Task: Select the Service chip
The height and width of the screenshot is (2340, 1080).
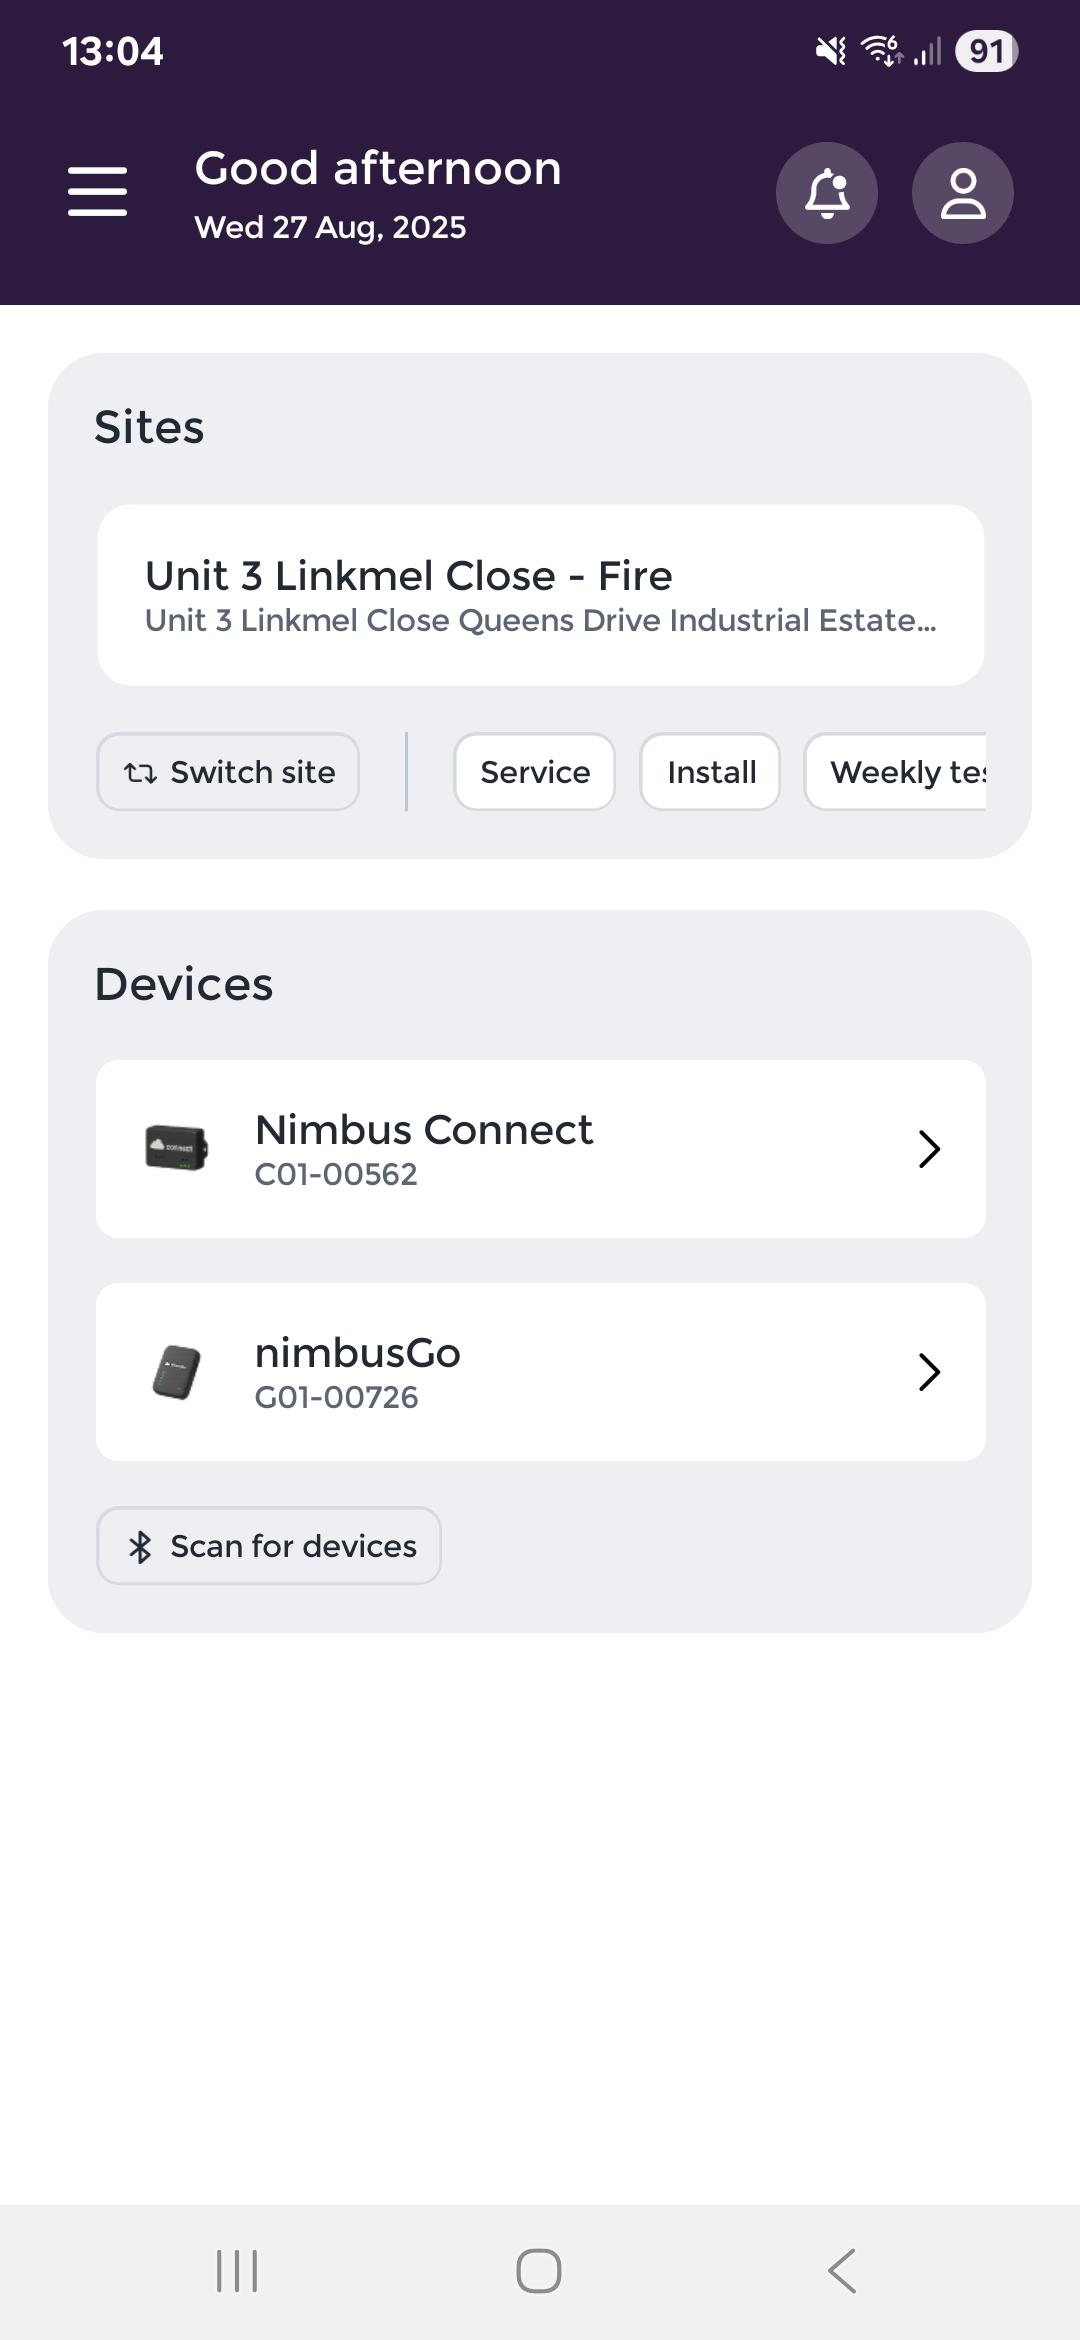Action: pyautogui.click(x=535, y=772)
